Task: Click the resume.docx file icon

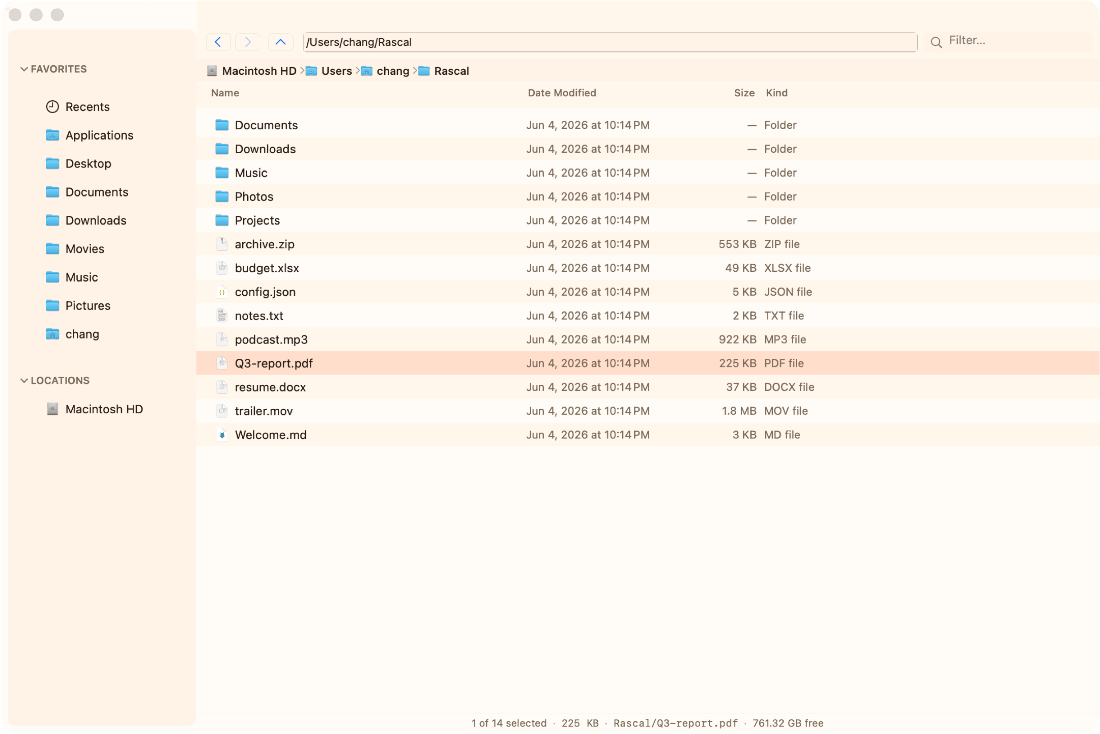Action: (x=222, y=387)
